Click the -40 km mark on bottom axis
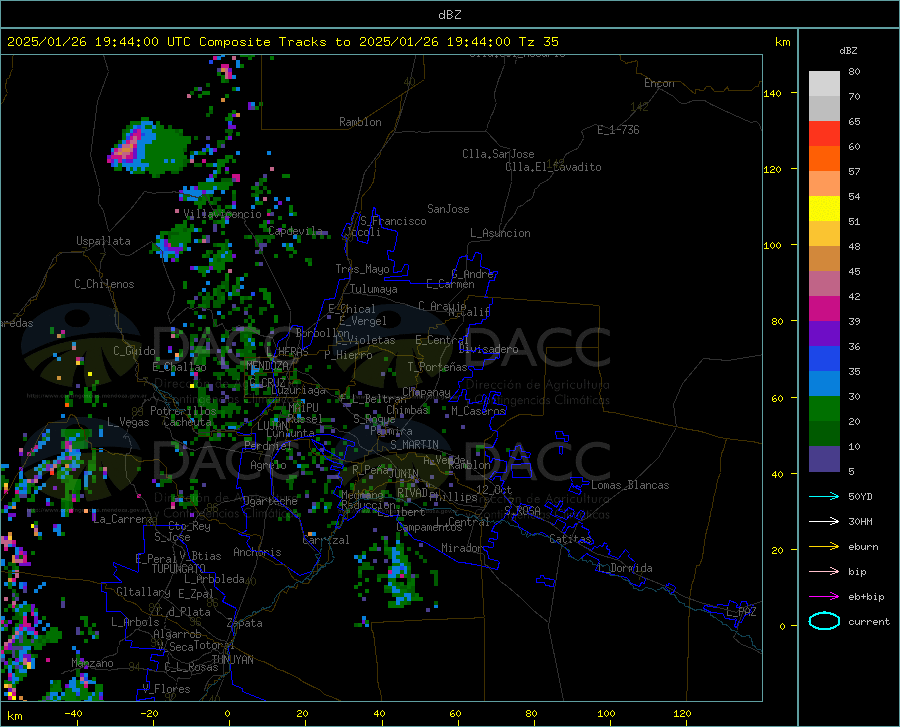Screen dimensions: 900x727 pos(73,714)
